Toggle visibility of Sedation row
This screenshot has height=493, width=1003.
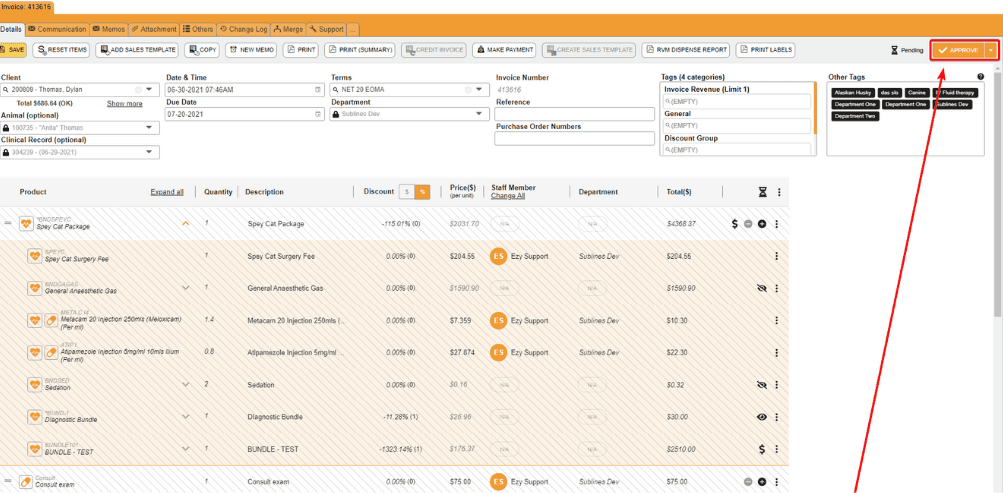(761, 385)
